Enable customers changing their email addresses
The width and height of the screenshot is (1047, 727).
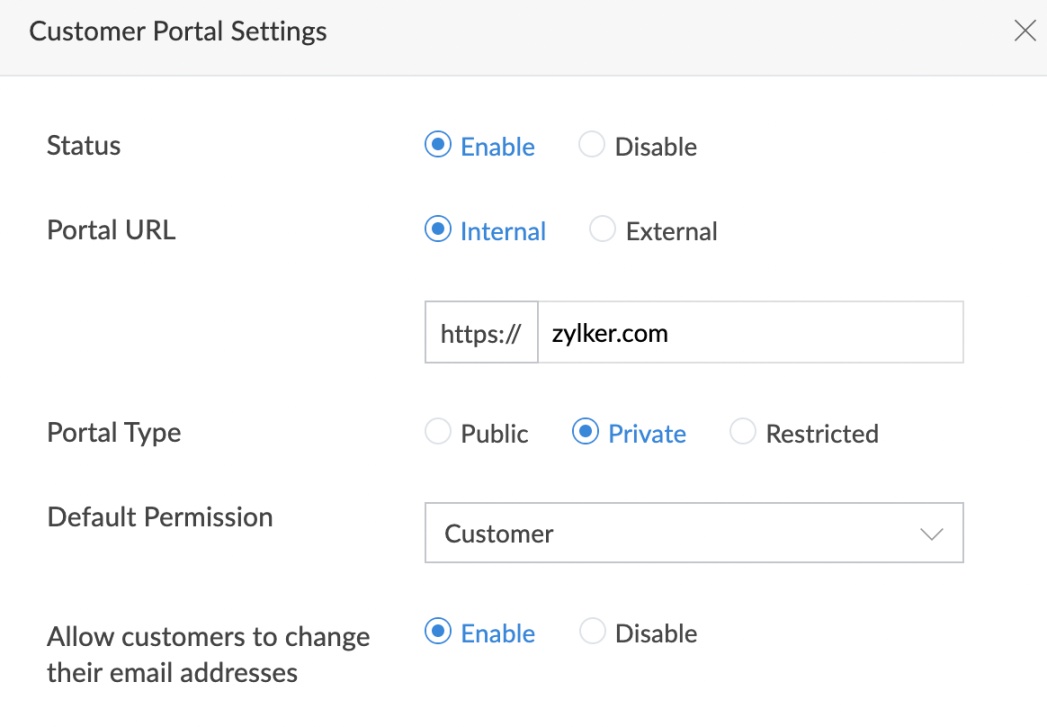[x=437, y=633]
